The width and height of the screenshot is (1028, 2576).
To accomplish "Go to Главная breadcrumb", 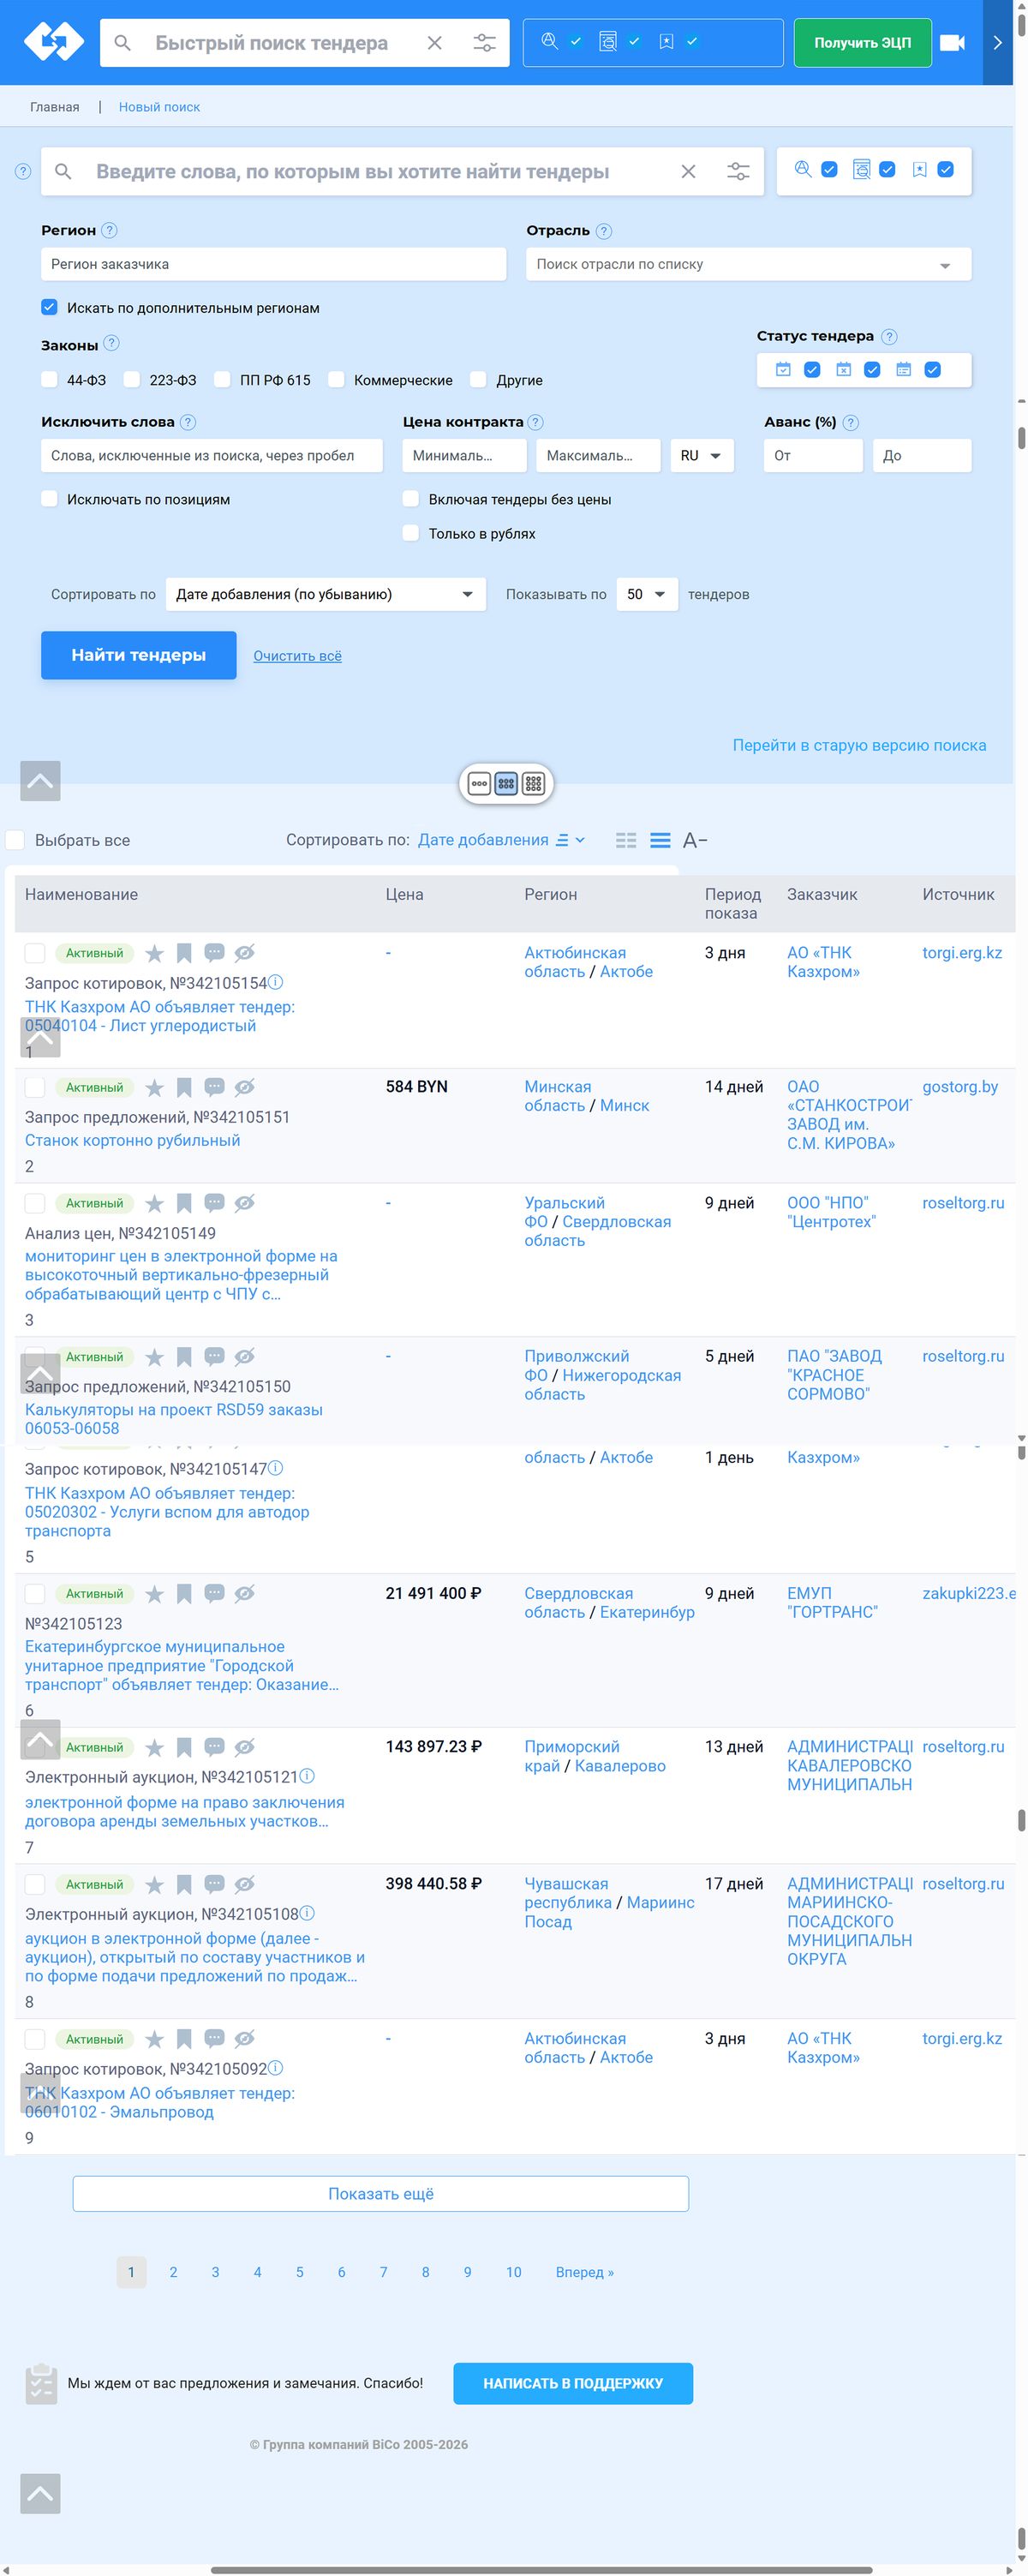I will 54,107.
